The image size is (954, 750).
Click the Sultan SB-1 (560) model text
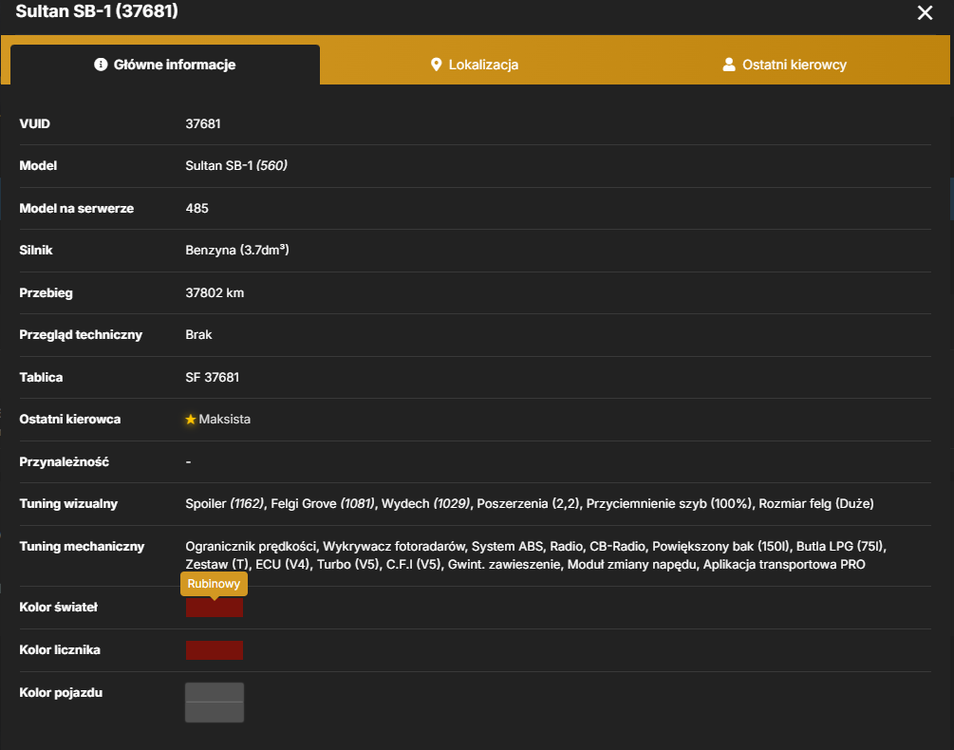pos(236,165)
